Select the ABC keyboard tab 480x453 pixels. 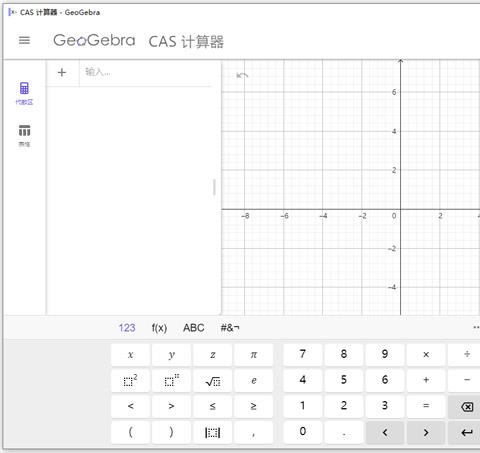coord(194,328)
